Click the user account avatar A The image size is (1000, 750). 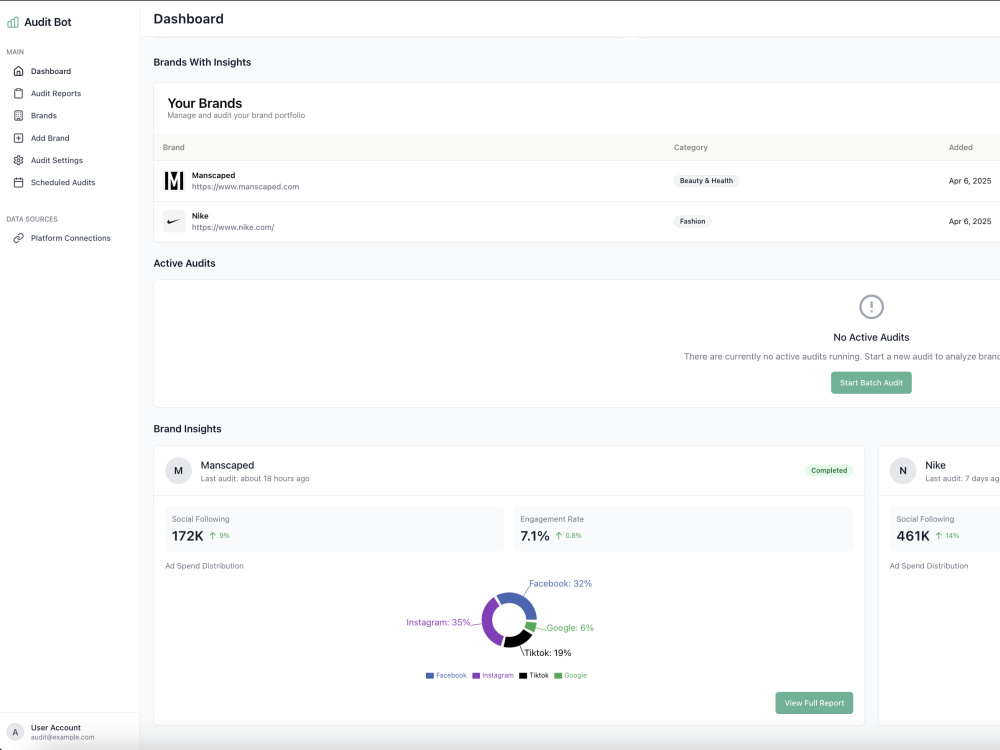(15, 732)
